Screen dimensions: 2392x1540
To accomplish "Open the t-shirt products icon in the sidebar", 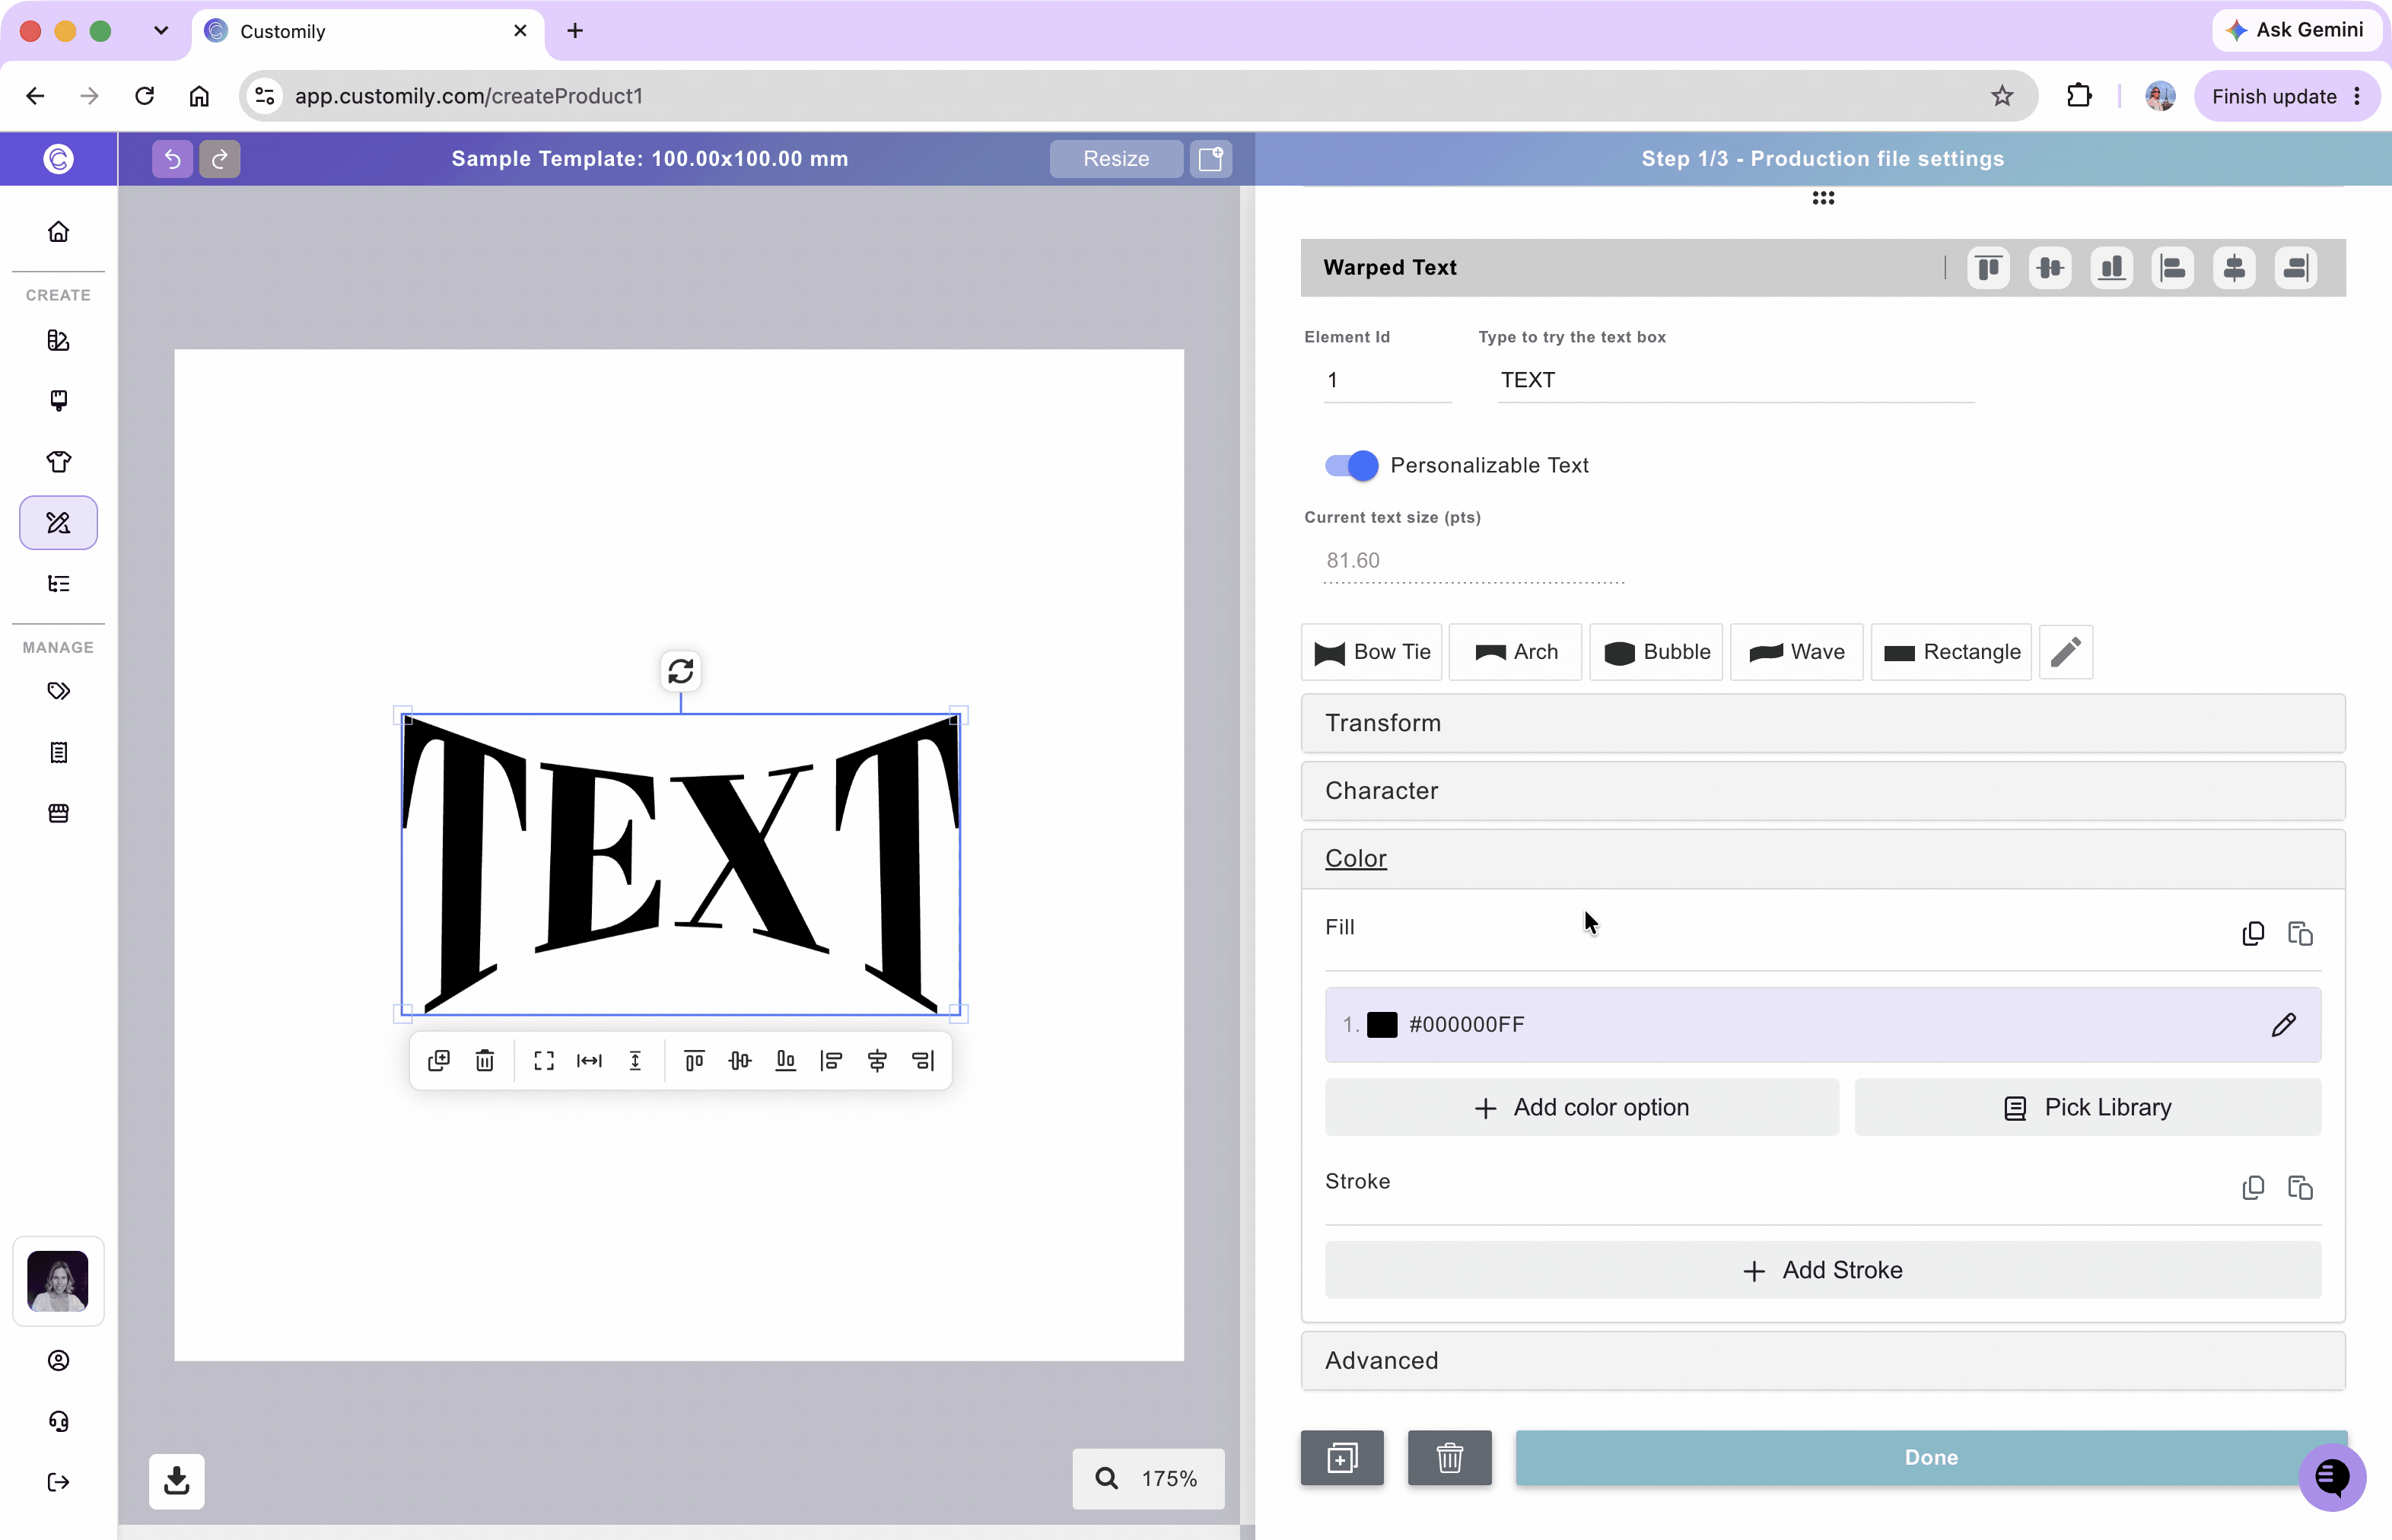I will coord(58,462).
